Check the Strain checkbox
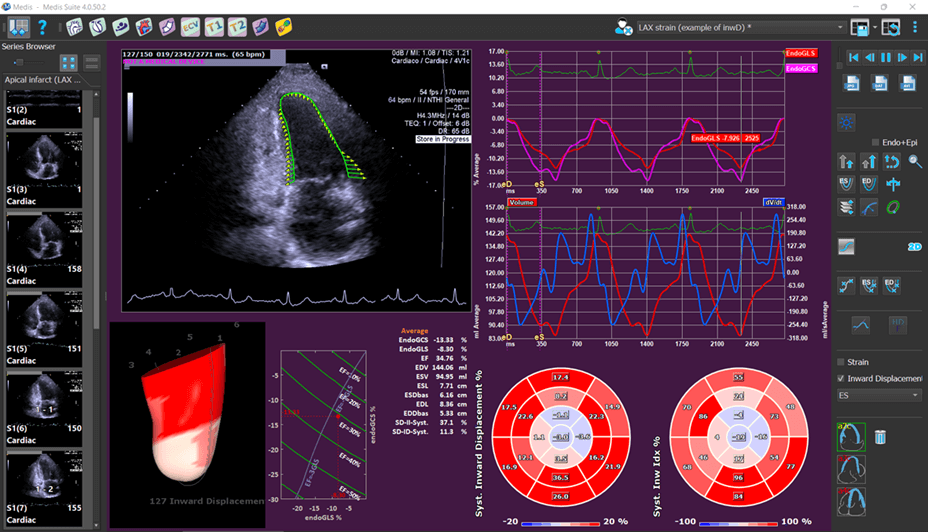 coord(840,362)
